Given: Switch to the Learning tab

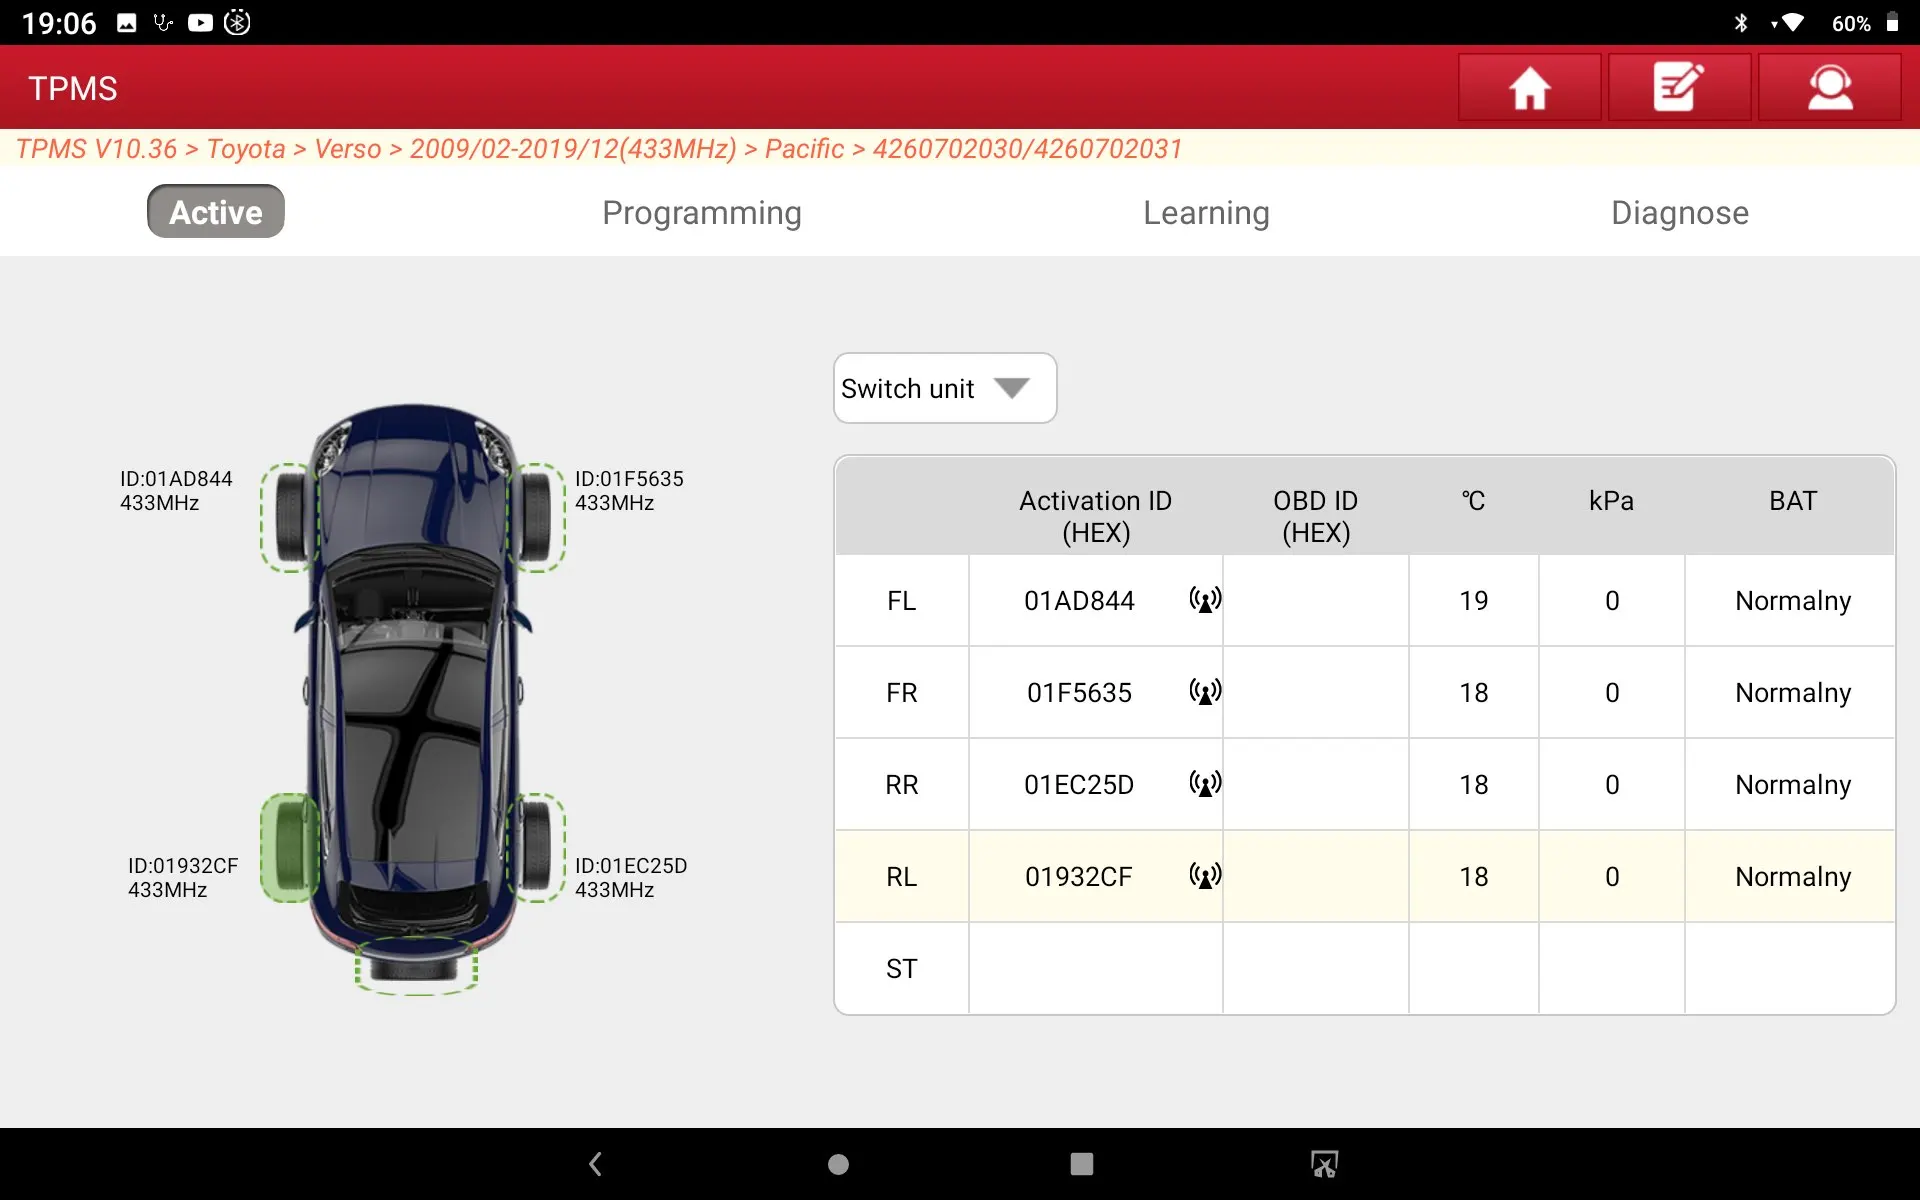Looking at the screenshot, I should coord(1206,212).
